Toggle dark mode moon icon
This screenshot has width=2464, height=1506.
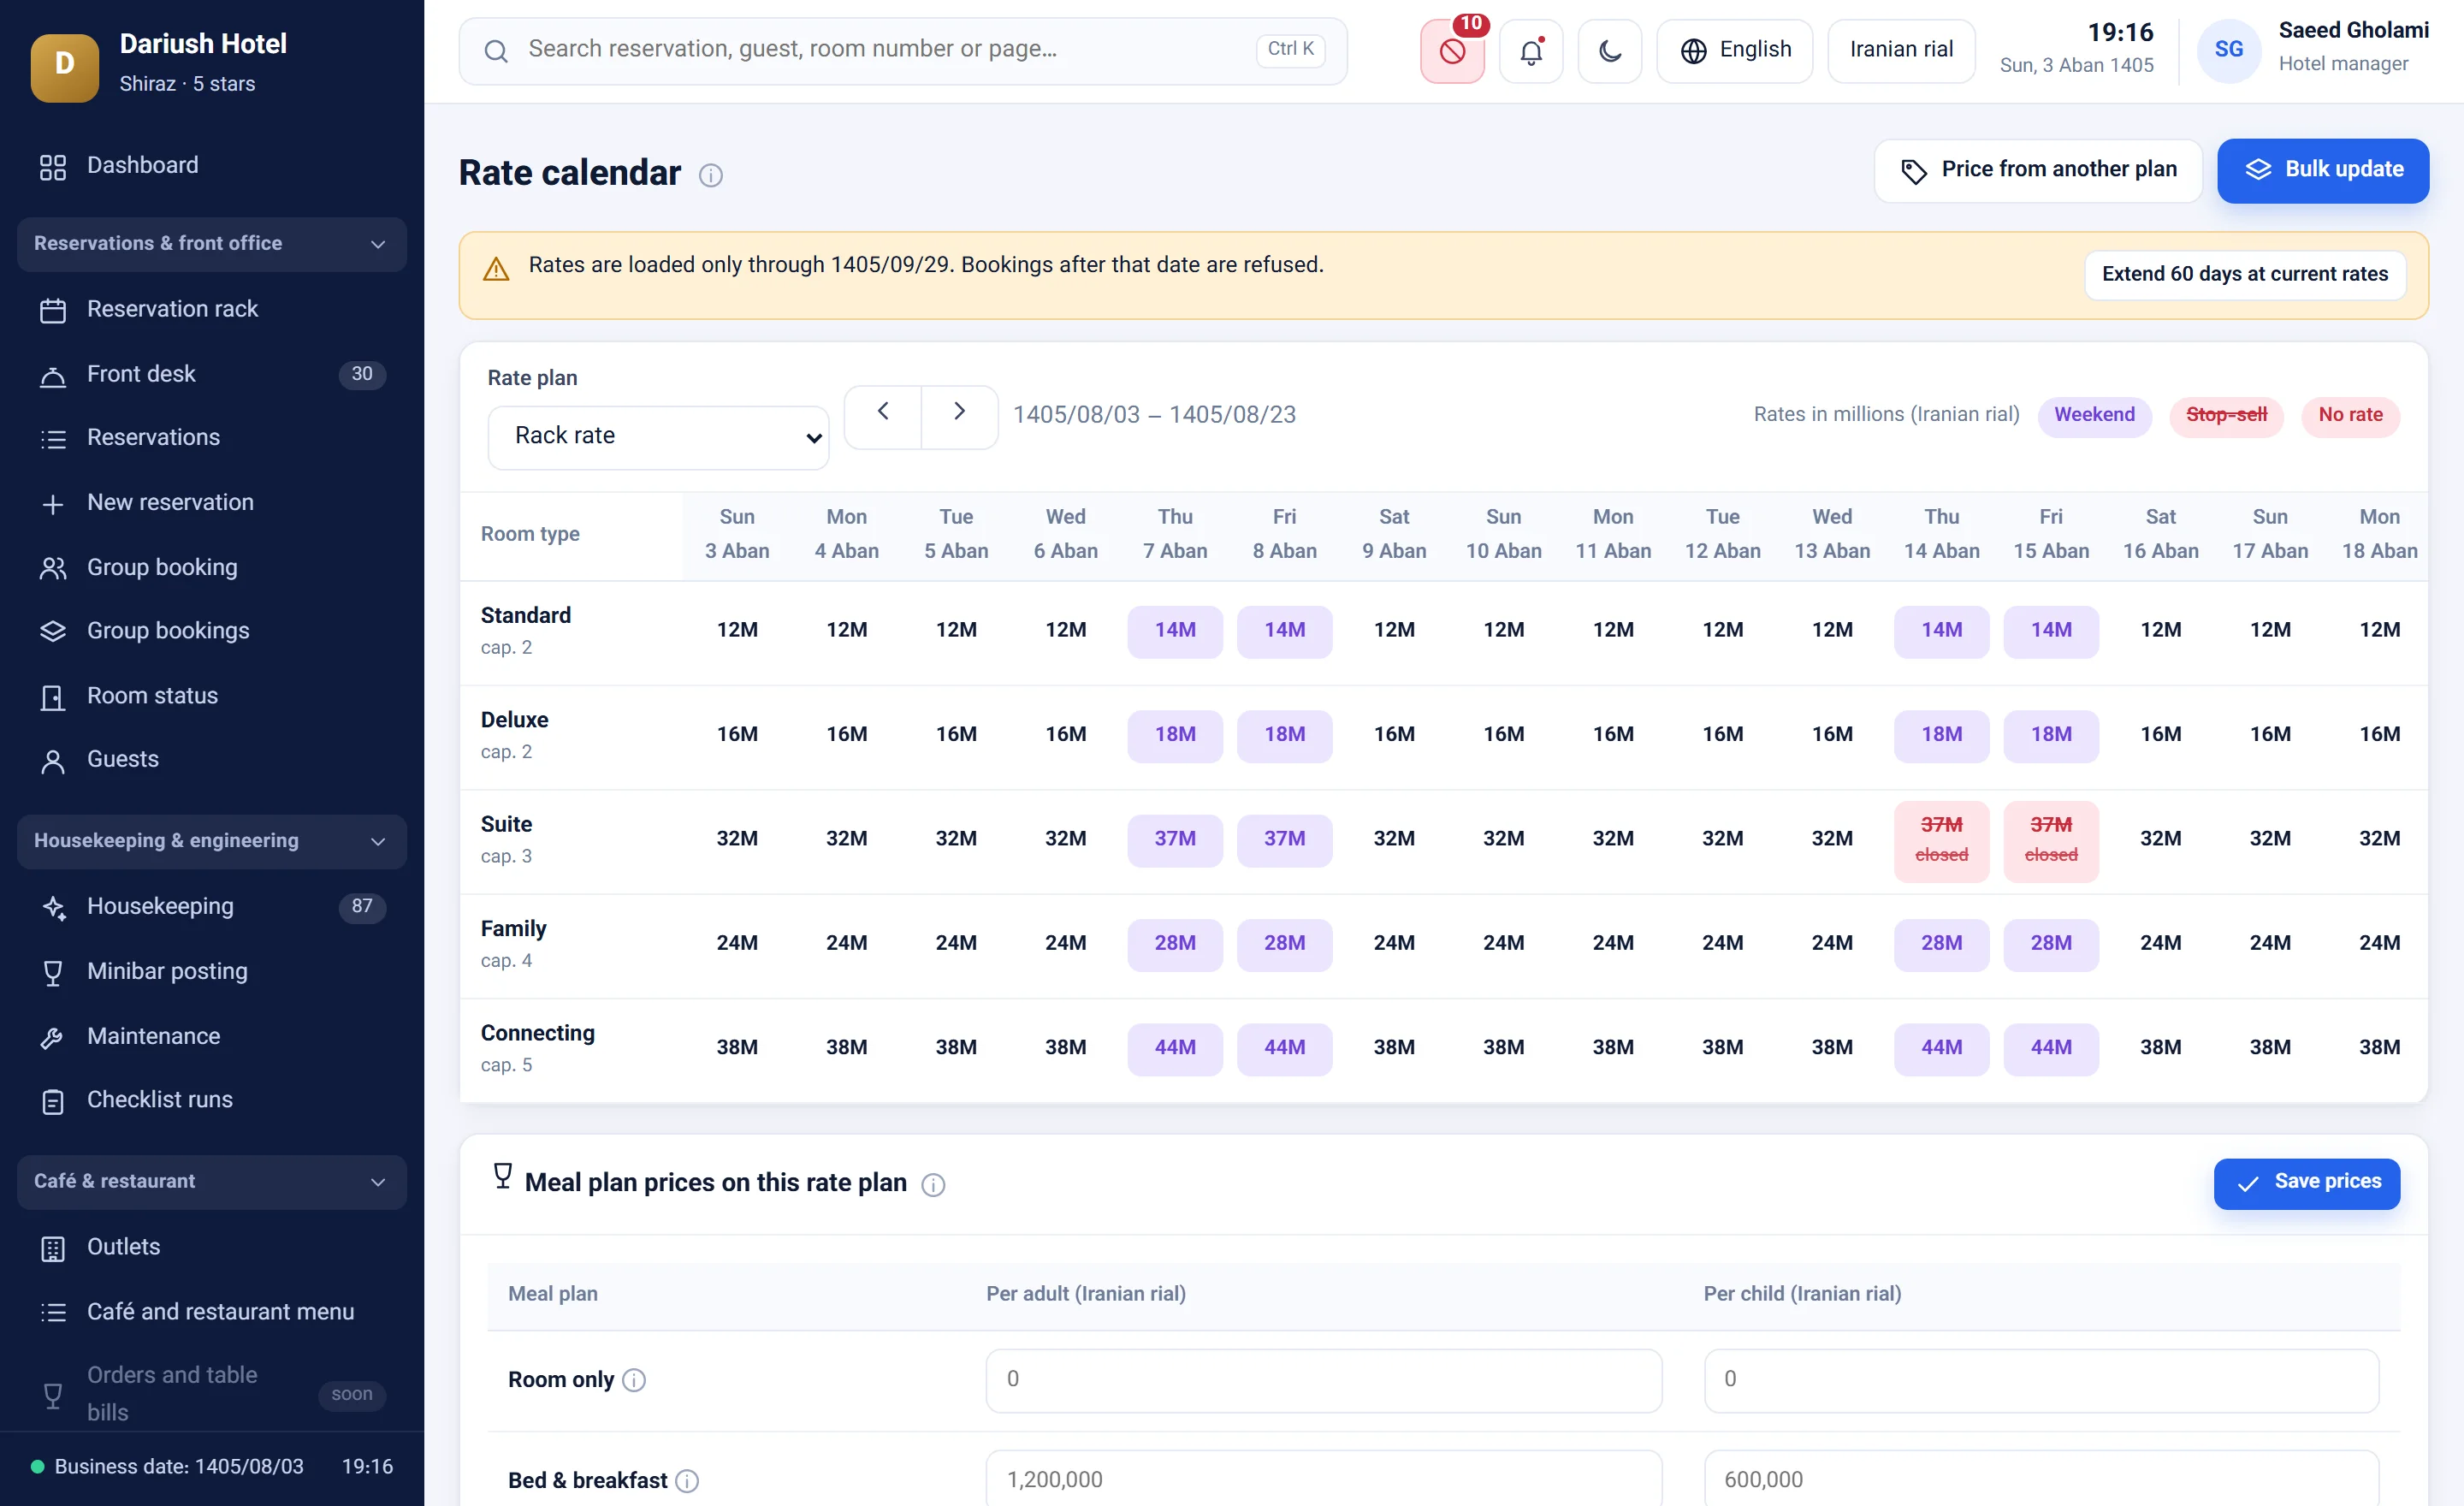tap(1609, 51)
